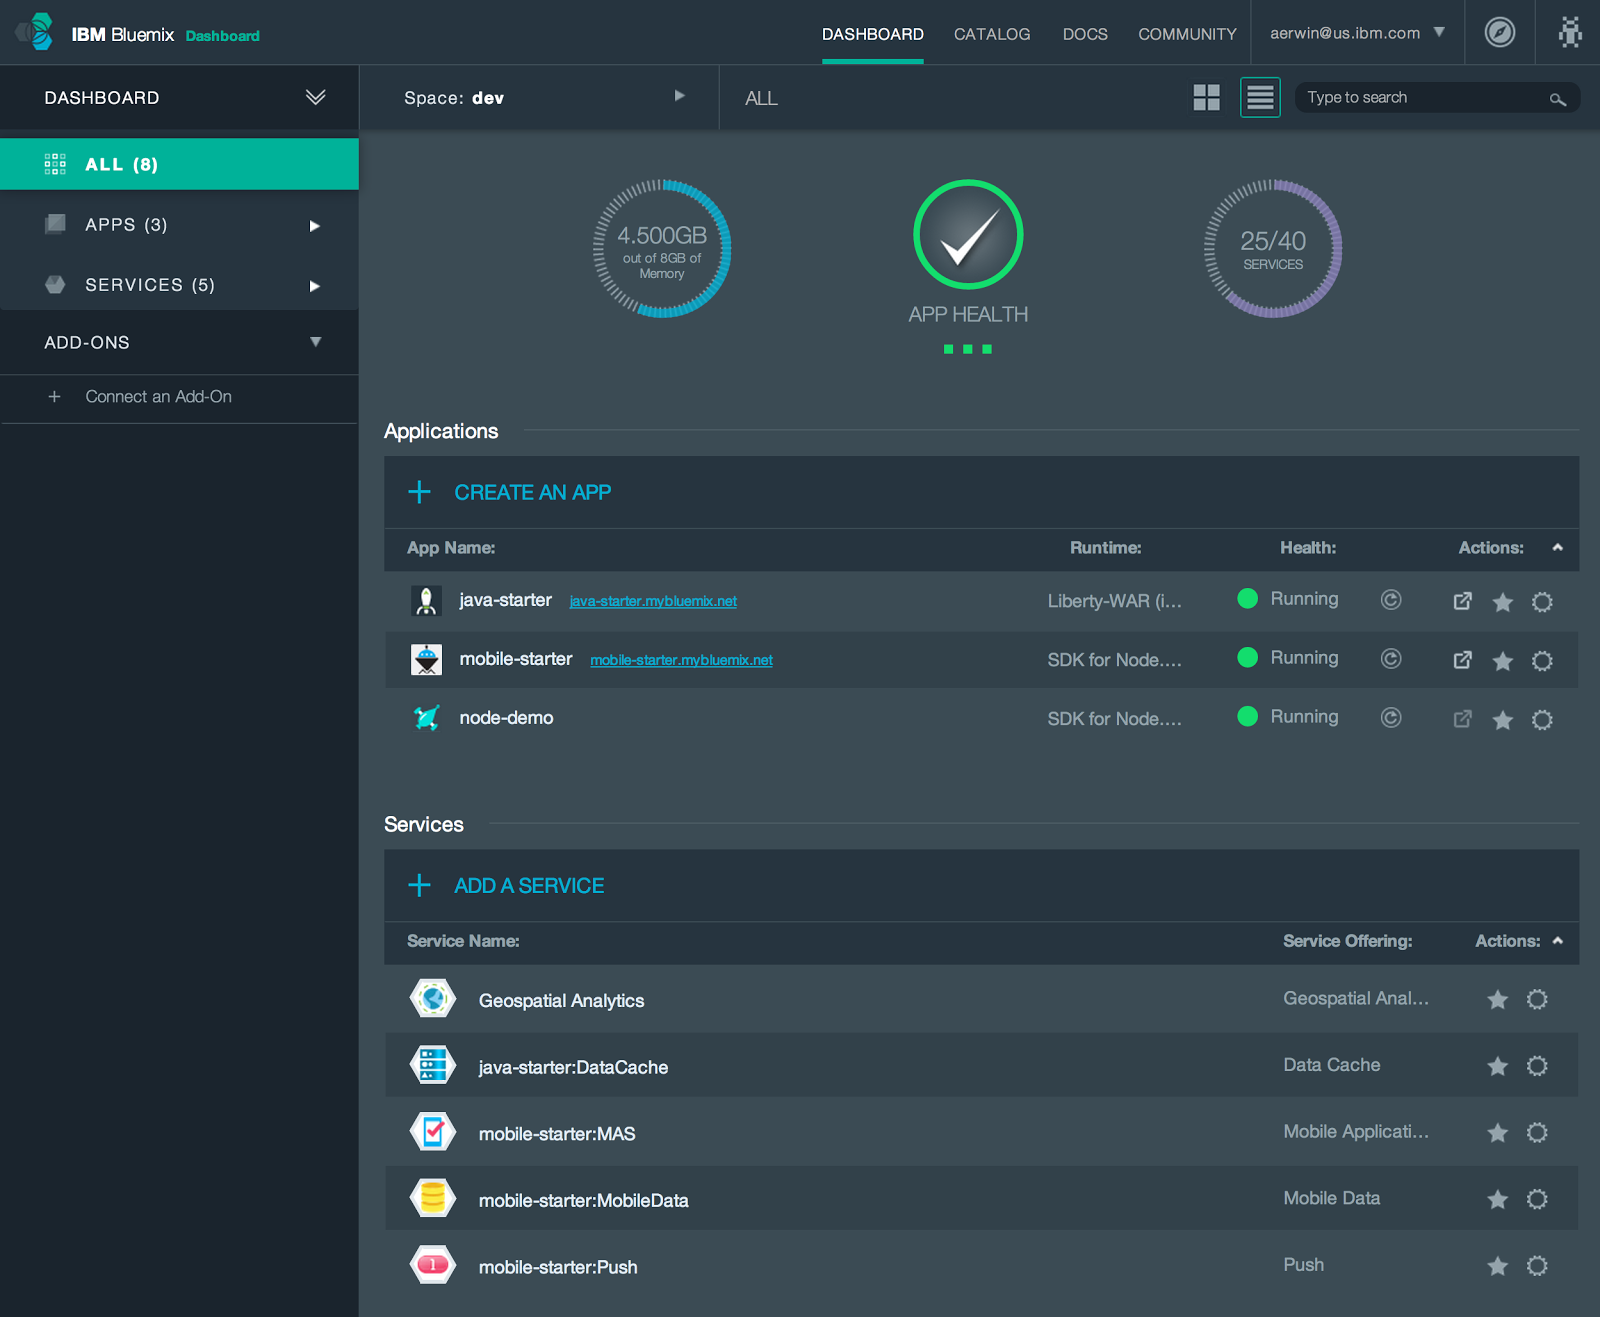Expand the SERVICES (5) sidebar arrow
This screenshot has height=1317, width=1600.
pos(314,286)
